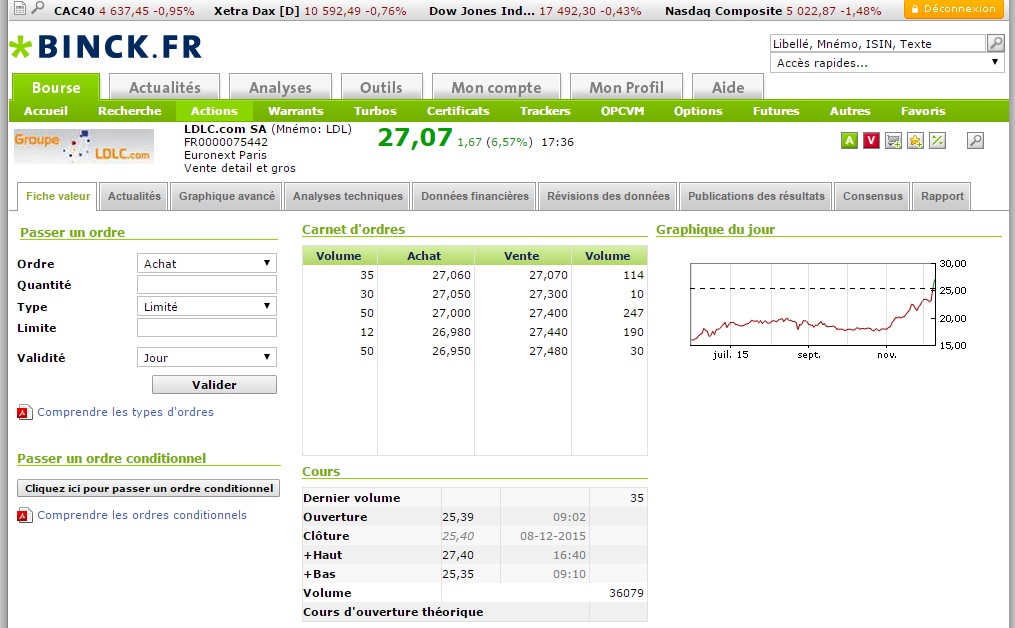Click the Déconnexion logout button
This screenshot has height=628, width=1015.
click(x=952, y=9)
